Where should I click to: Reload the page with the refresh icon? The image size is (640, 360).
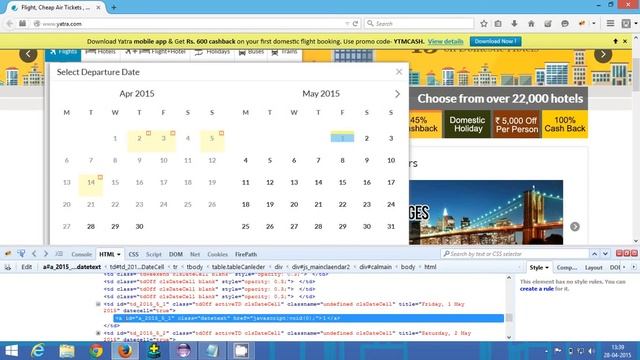coord(356,24)
